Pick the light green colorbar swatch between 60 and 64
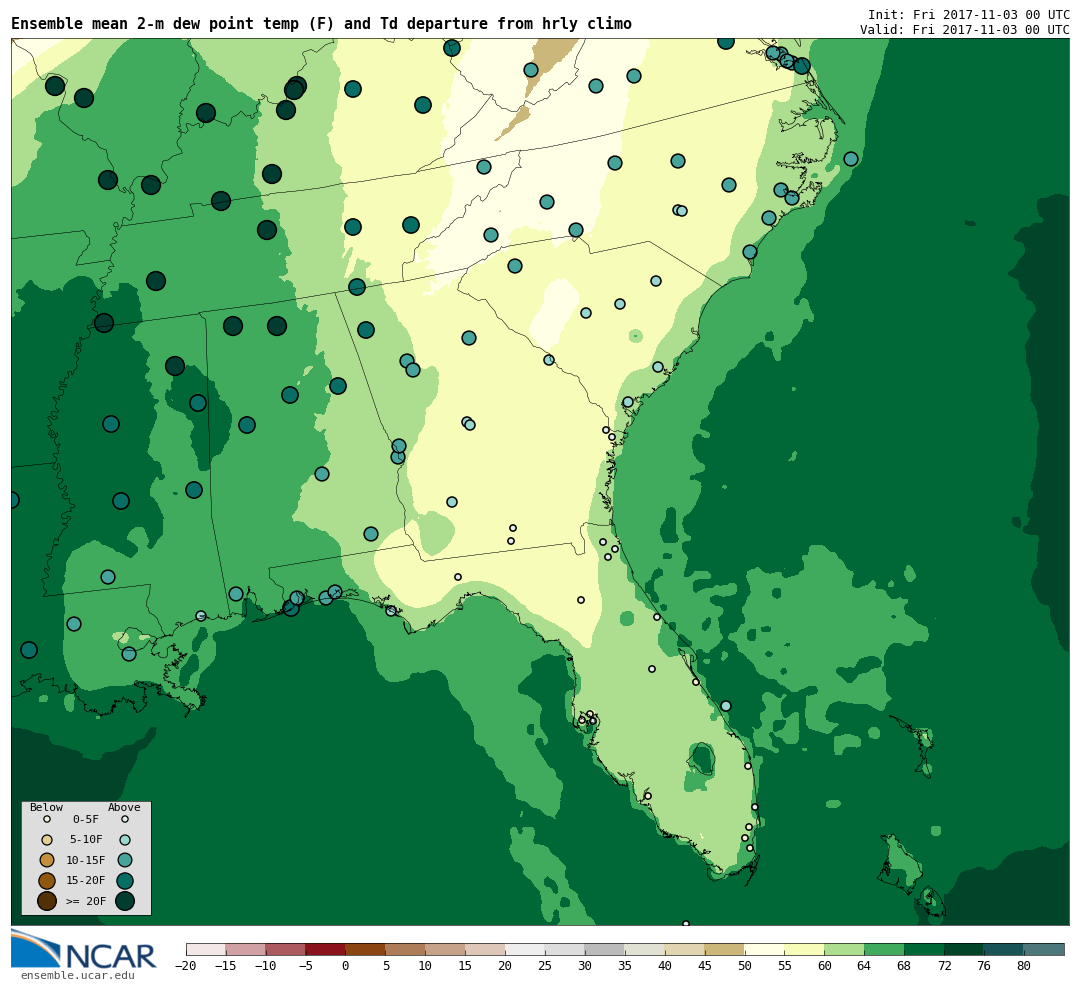 (844, 949)
